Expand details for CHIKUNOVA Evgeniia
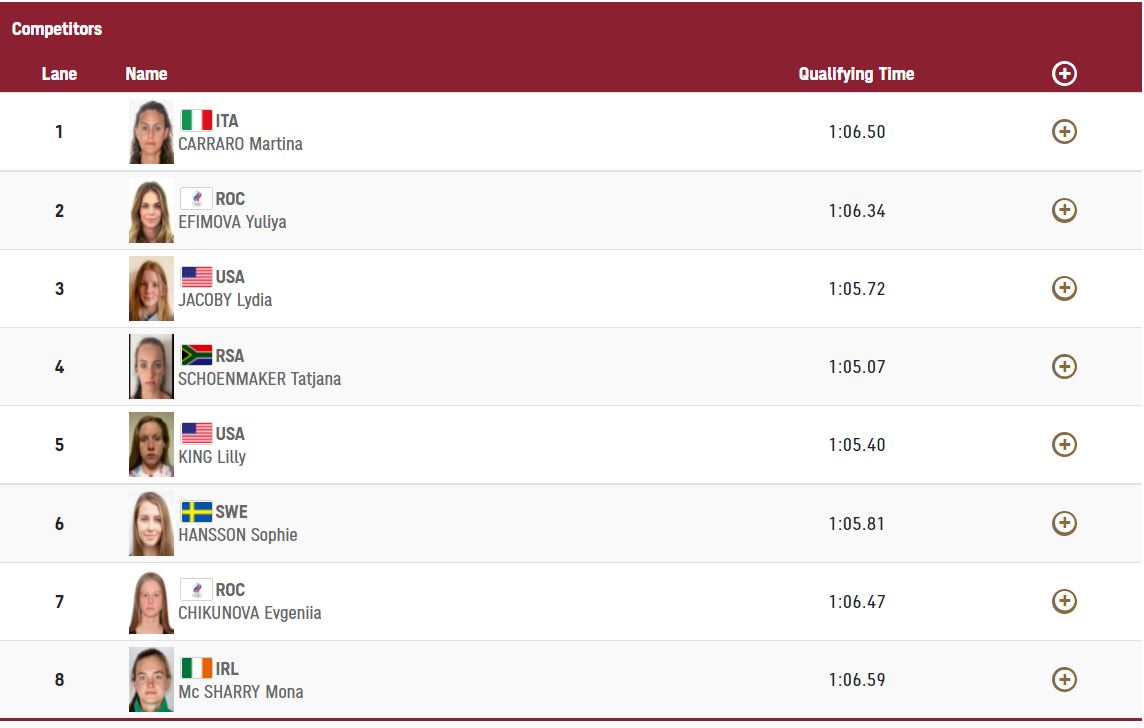The height and width of the screenshot is (728, 1144). click(1064, 601)
